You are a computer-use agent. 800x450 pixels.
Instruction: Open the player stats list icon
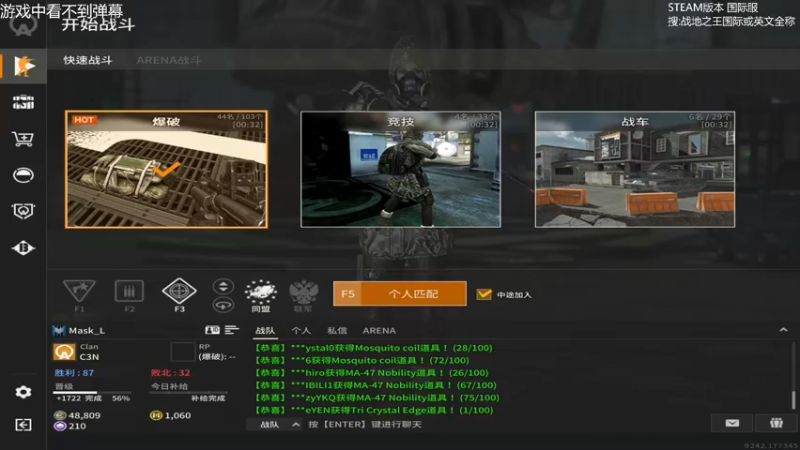click(232, 330)
